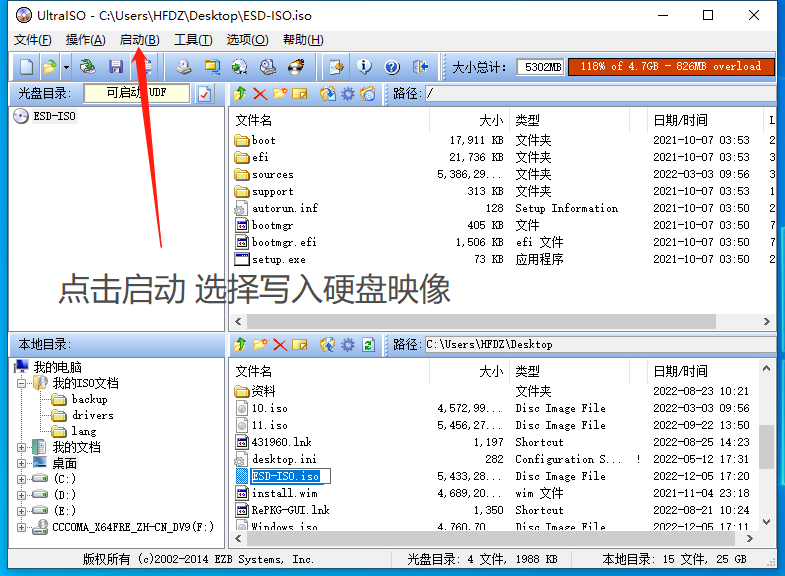Click the Add Files document-gear toolbar icon

[336, 67]
